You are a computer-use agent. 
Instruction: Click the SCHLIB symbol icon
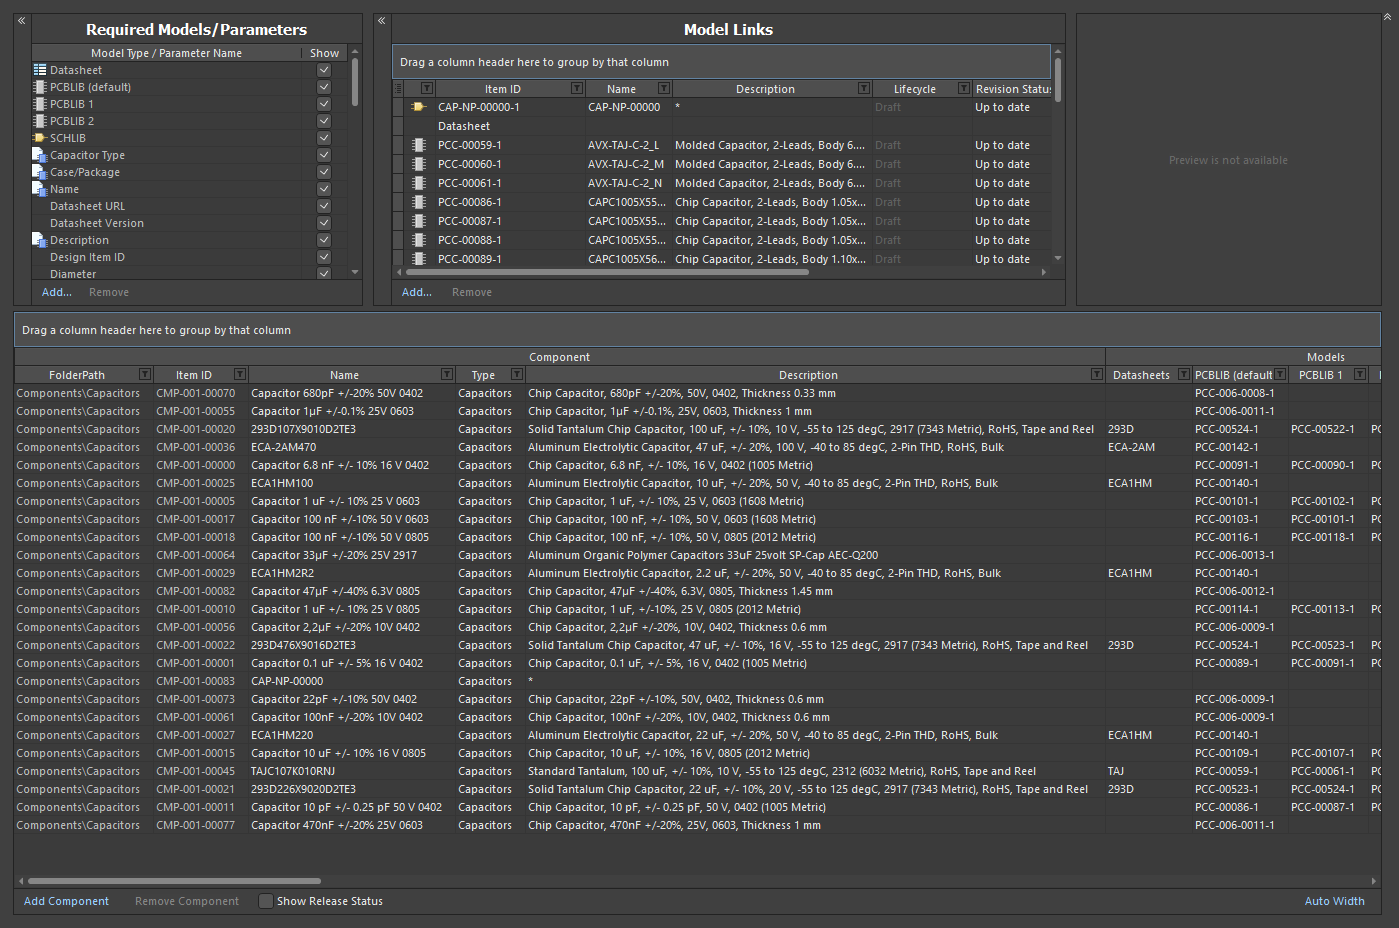[x=40, y=138]
